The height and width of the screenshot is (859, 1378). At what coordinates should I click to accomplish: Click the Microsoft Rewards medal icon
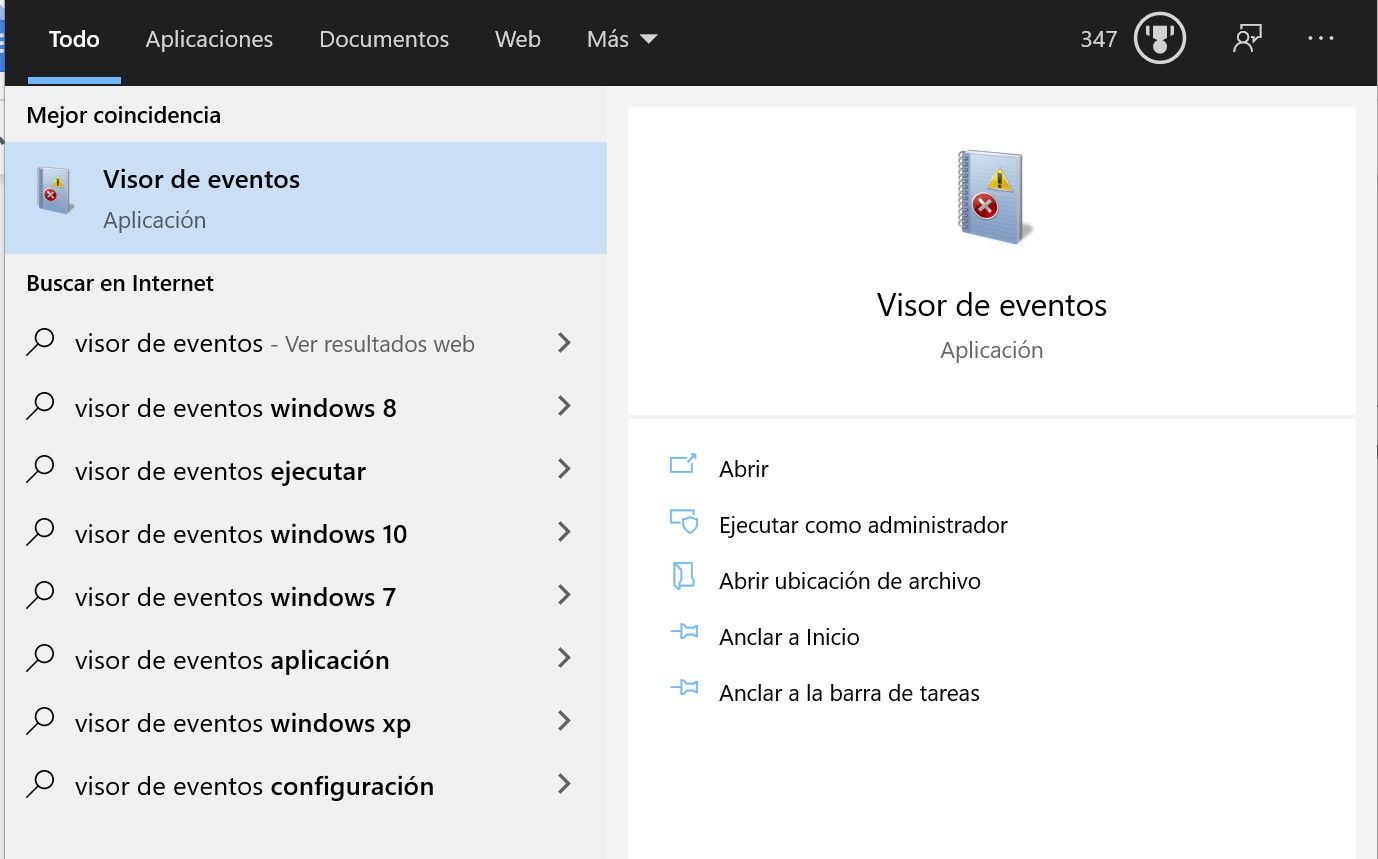pos(1159,40)
